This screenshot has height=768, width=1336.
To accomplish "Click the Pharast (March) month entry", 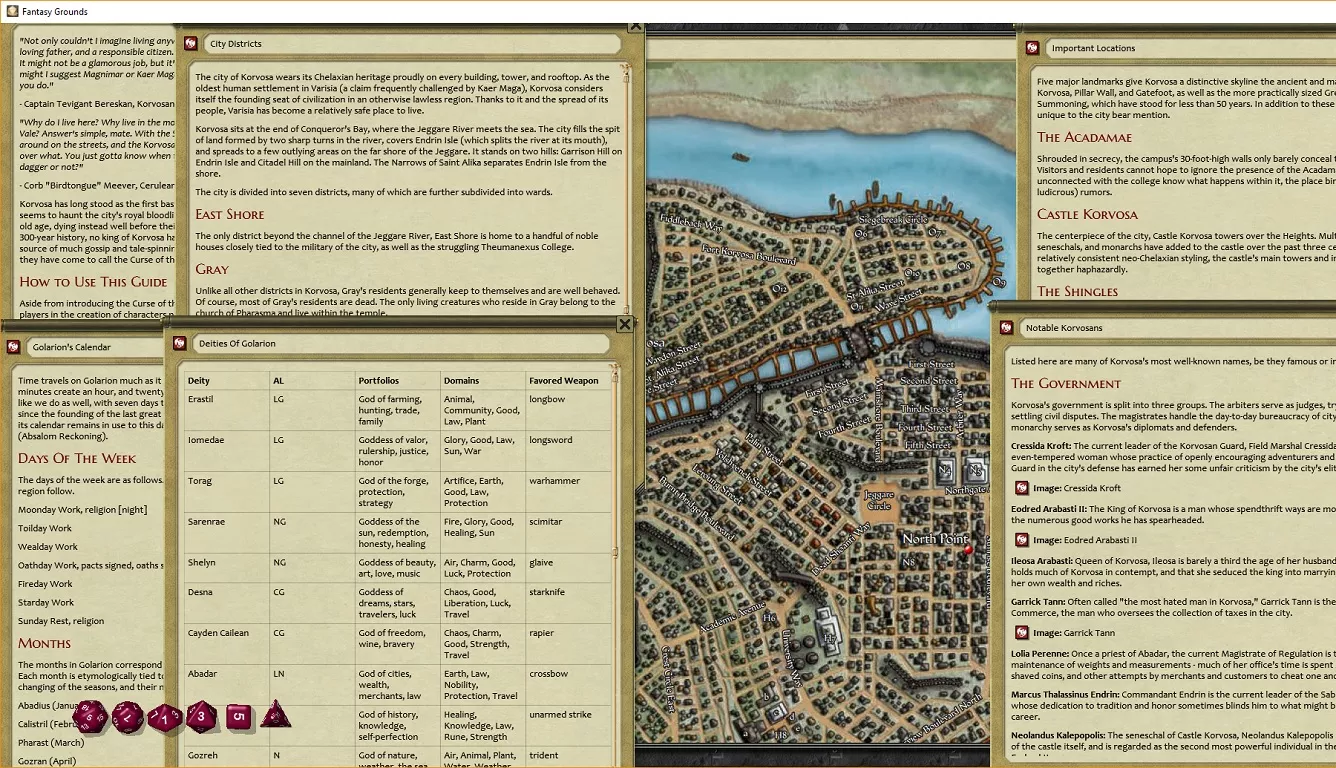I will point(51,743).
